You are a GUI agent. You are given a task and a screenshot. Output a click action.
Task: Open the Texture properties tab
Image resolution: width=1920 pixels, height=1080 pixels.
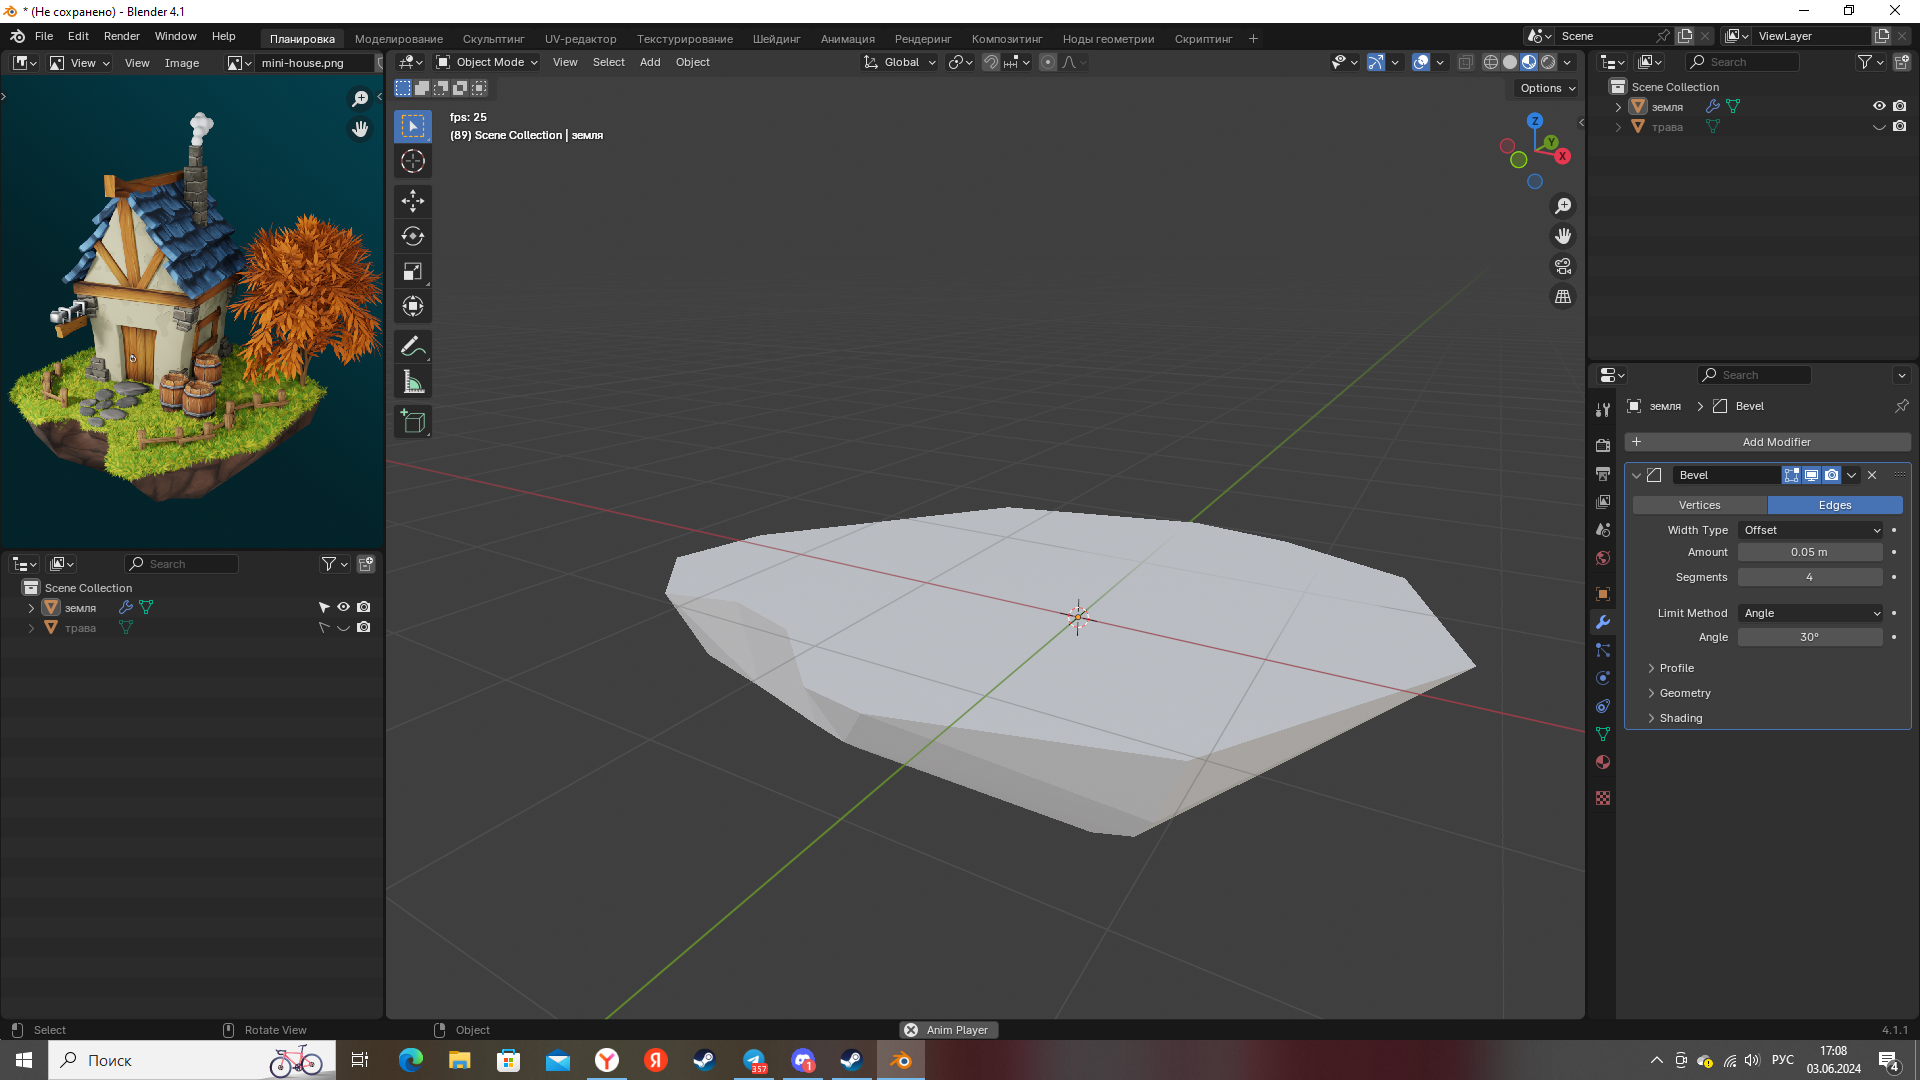1603,798
